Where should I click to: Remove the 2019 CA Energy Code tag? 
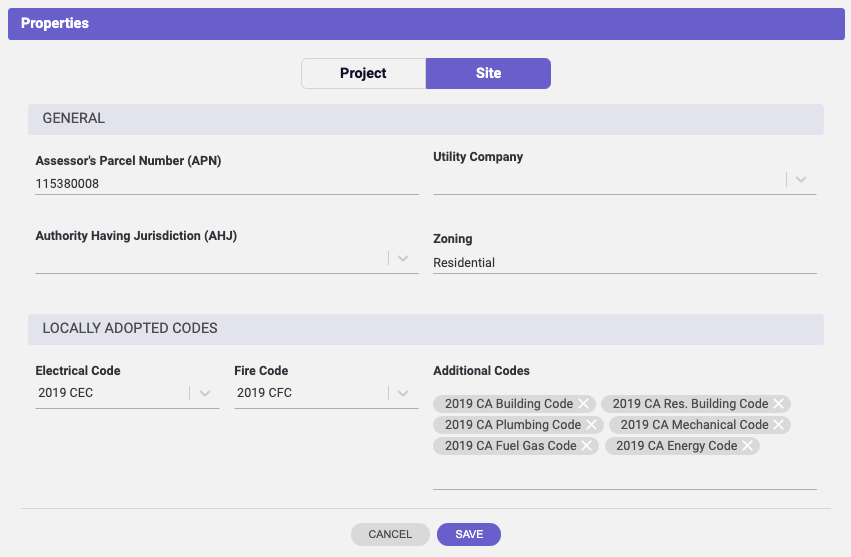click(x=747, y=446)
